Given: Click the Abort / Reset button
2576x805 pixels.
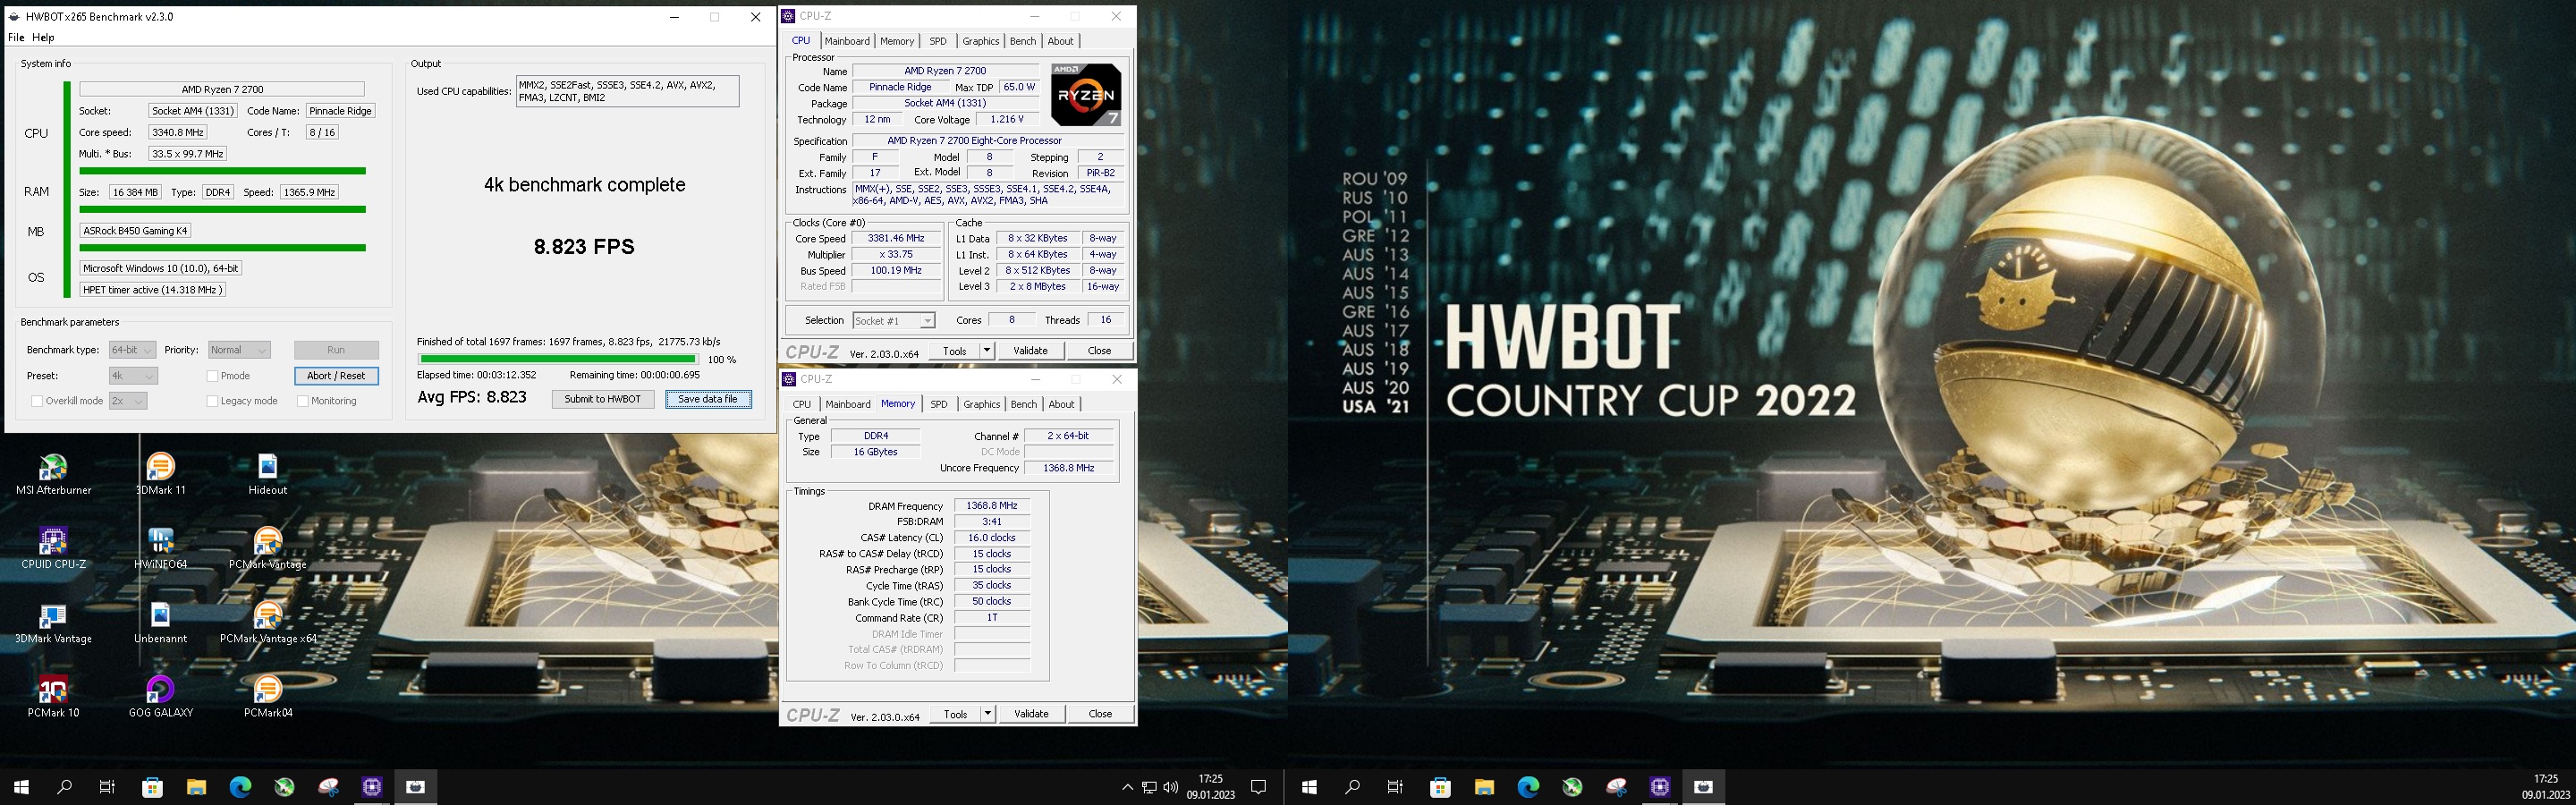Looking at the screenshot, I should click(336, 376).
